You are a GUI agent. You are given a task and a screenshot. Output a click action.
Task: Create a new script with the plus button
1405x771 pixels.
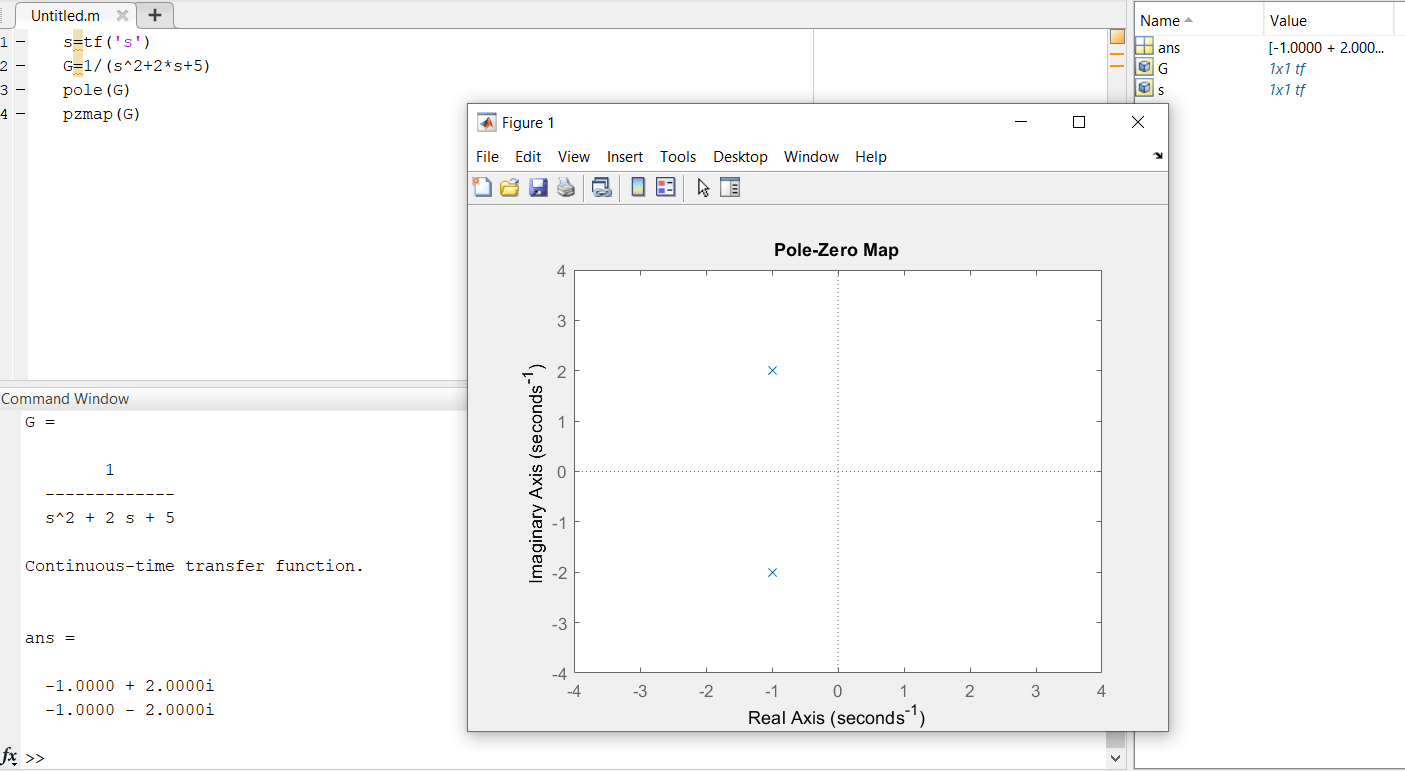point(154,15)
